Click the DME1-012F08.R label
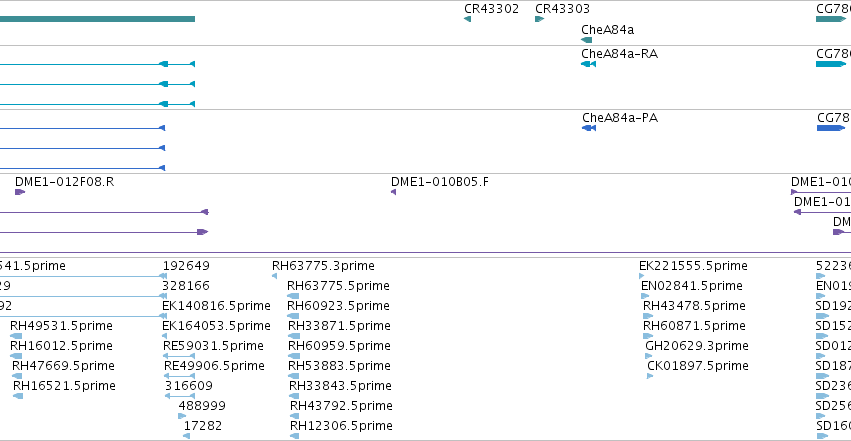Screen dimensions: 851x441 click(x=65, y=182)
